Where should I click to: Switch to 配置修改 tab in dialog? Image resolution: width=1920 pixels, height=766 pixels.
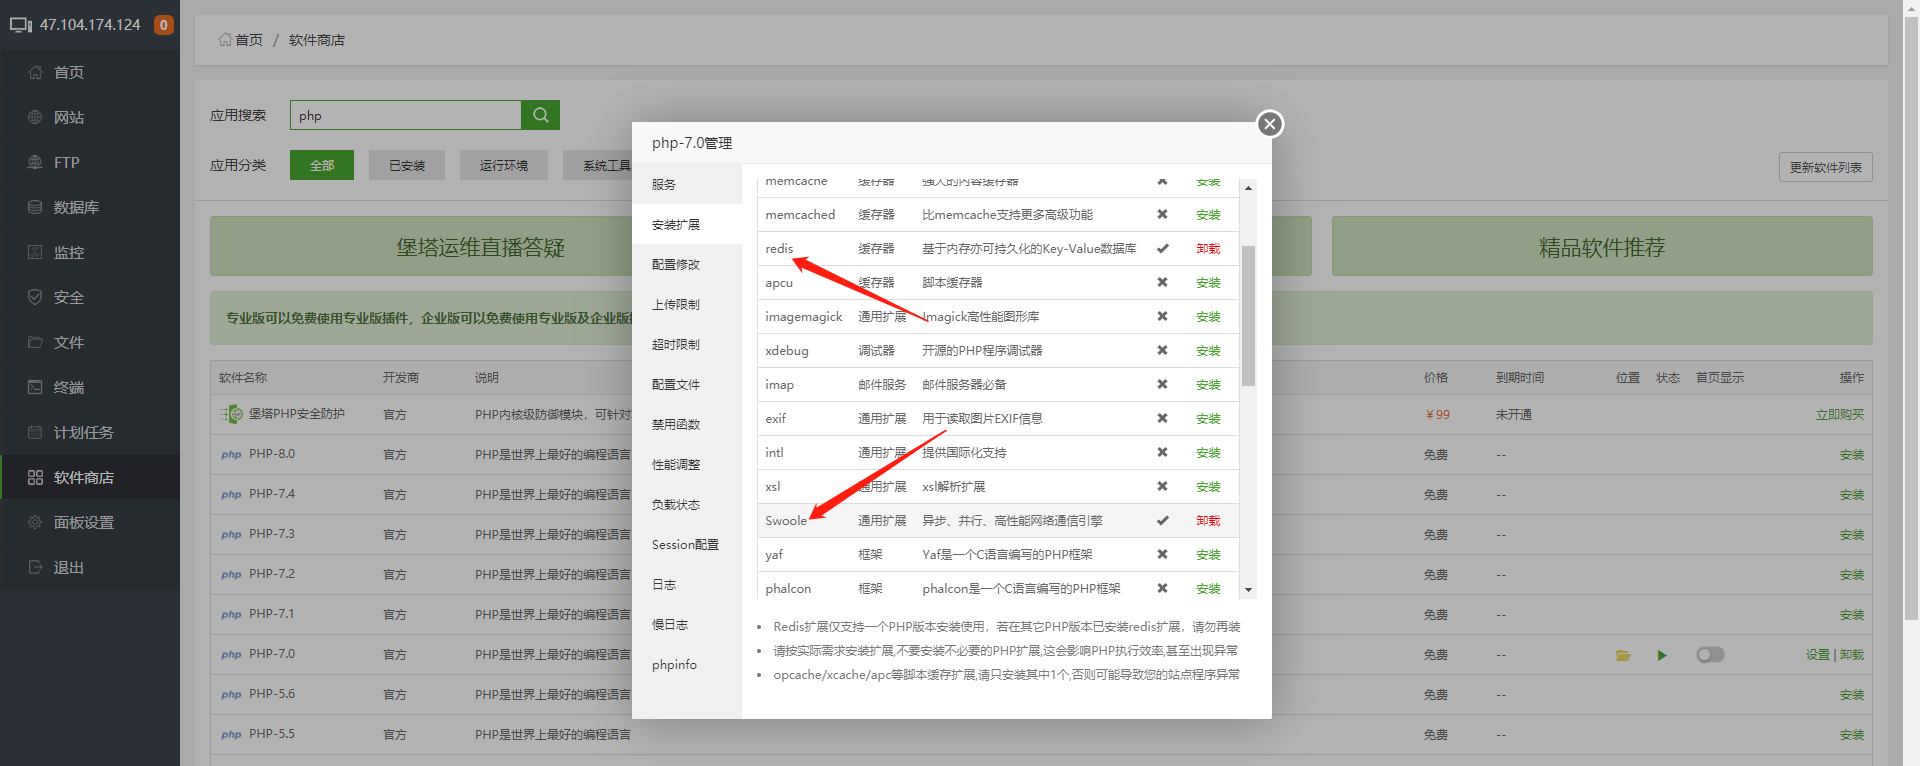pos(676,265)
